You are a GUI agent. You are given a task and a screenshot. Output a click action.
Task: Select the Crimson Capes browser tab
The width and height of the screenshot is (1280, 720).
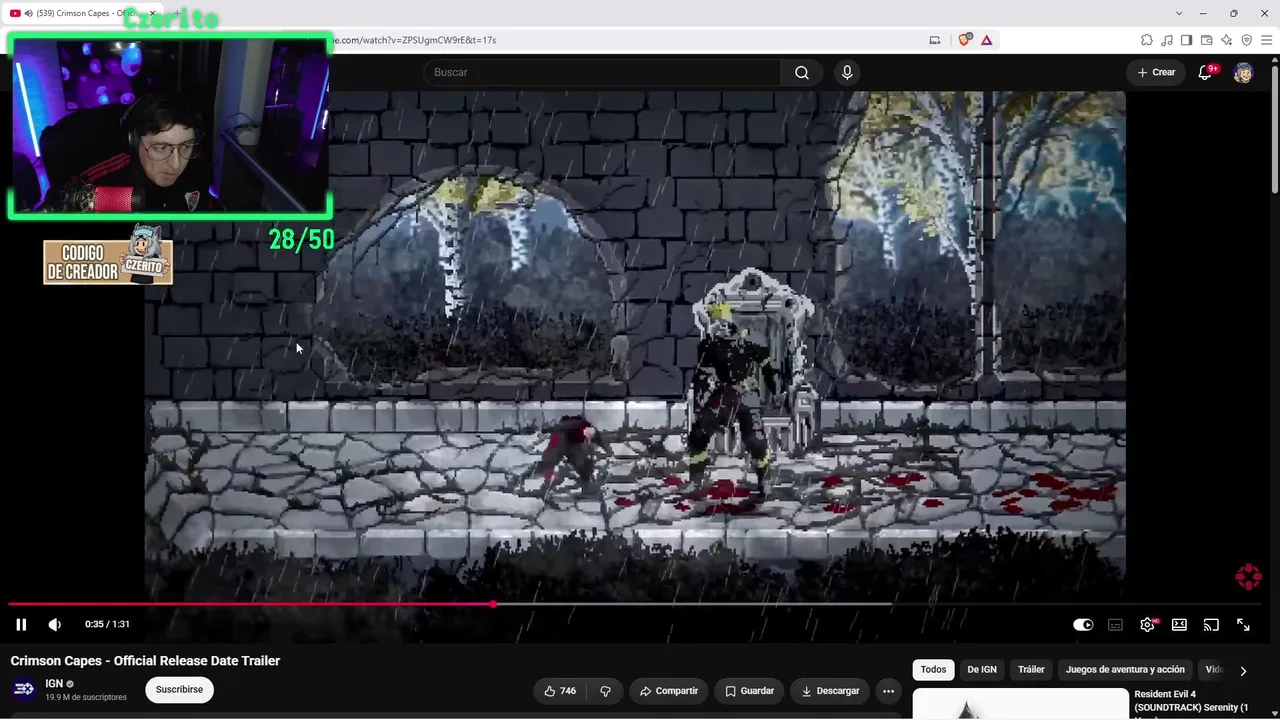85,13
